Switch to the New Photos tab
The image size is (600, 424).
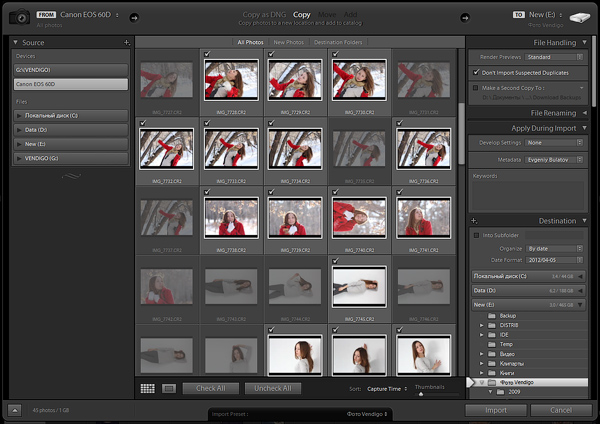pyautogui.click(x=289, y=42)
